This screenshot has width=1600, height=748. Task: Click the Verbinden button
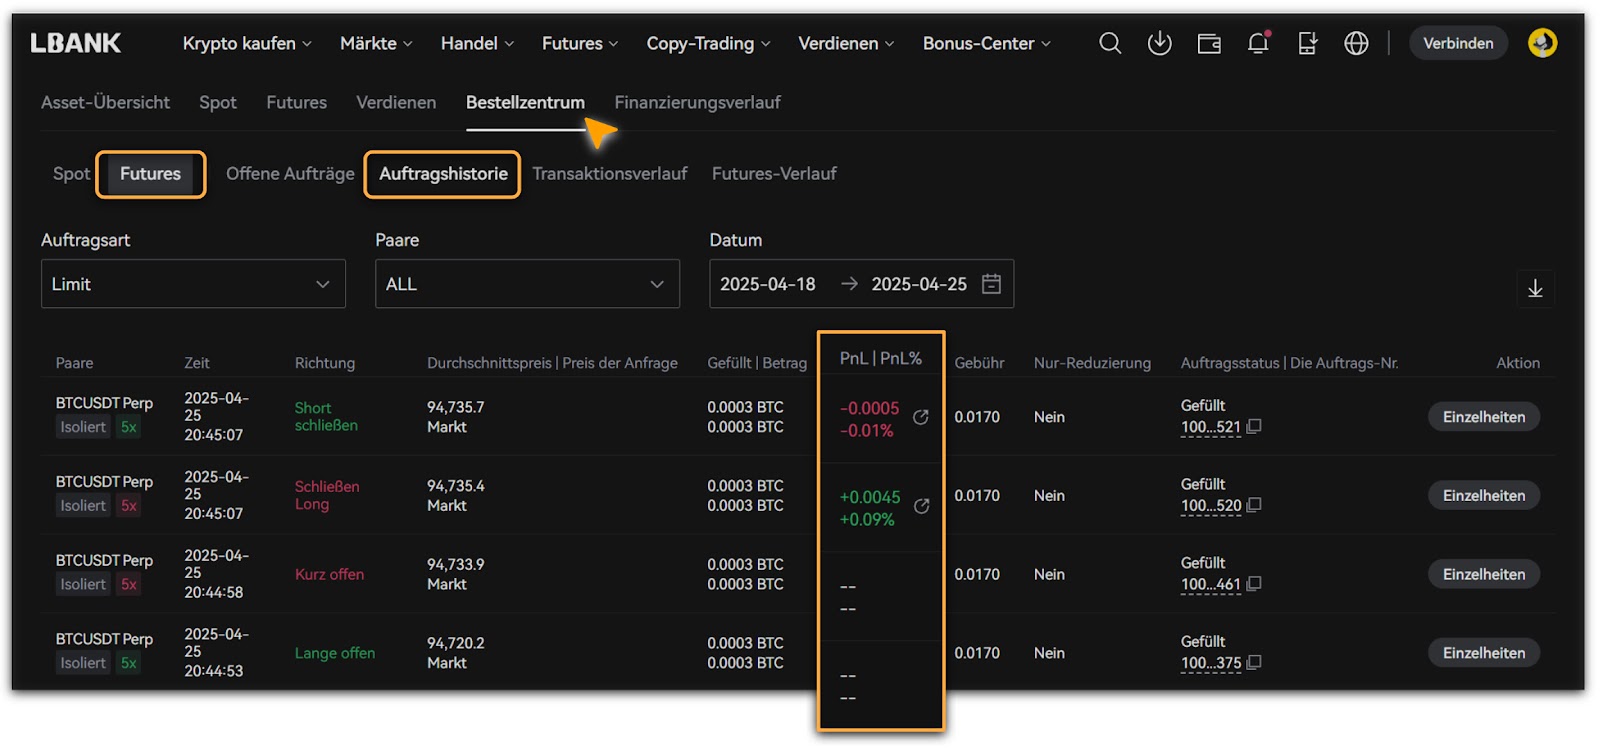tap(1458, 43)
